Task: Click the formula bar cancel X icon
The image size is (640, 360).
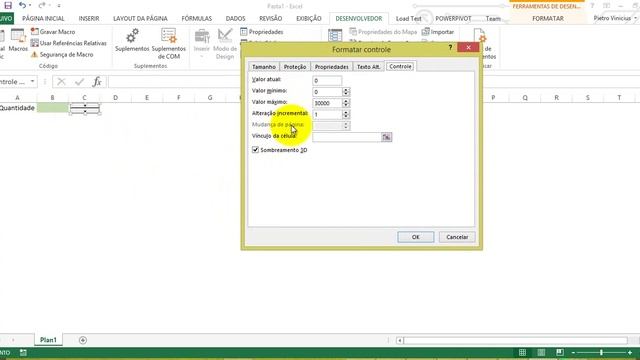Action: pos(61,82)
